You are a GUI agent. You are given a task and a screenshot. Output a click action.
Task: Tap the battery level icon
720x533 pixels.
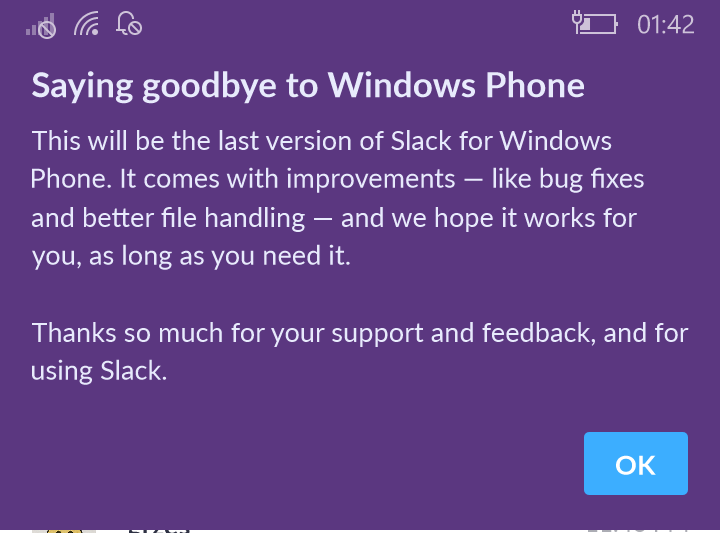click(x=601, y=24)
